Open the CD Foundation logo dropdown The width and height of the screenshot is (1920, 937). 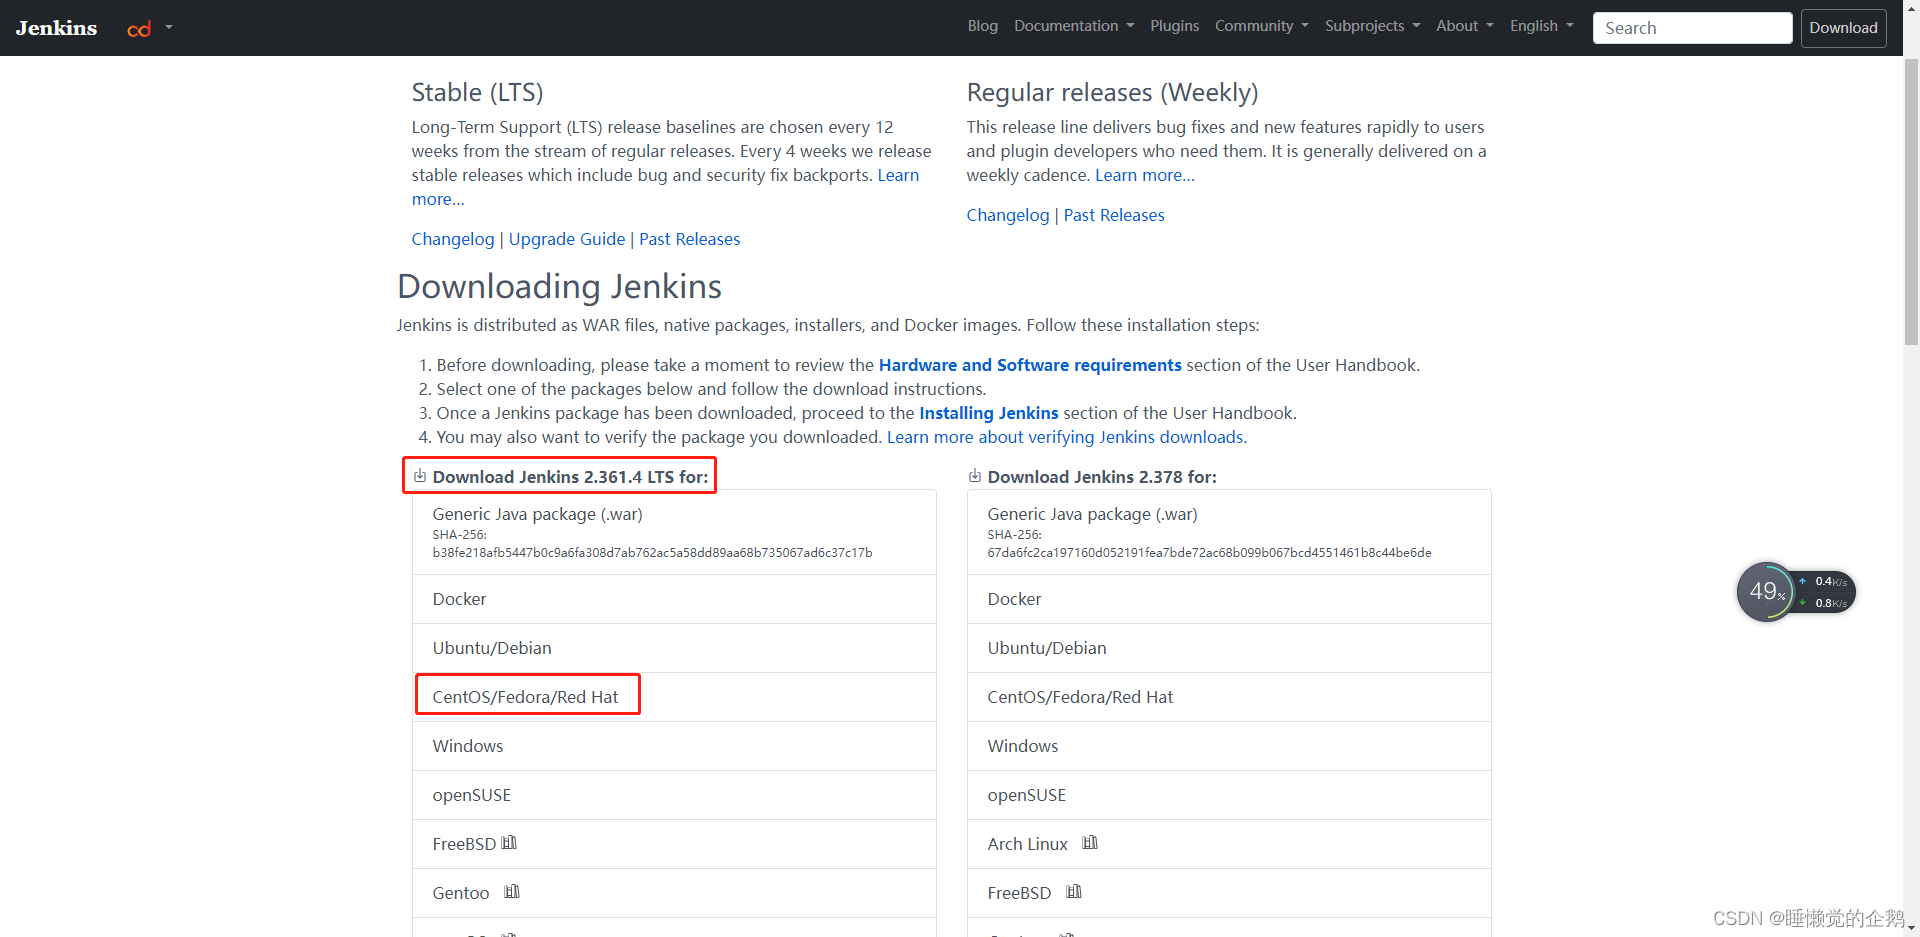tap(150, 28)
